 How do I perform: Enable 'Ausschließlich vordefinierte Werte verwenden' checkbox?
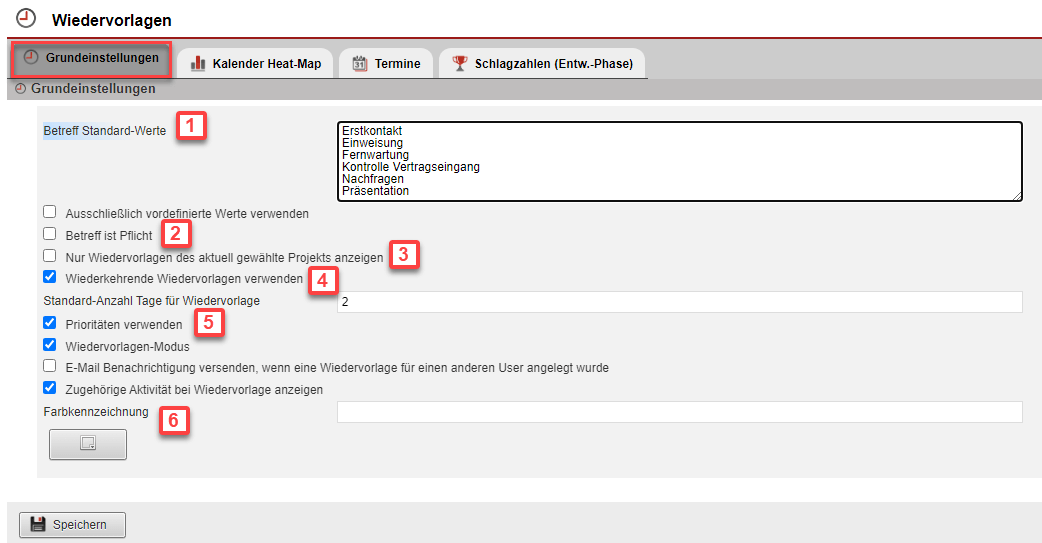50,212
